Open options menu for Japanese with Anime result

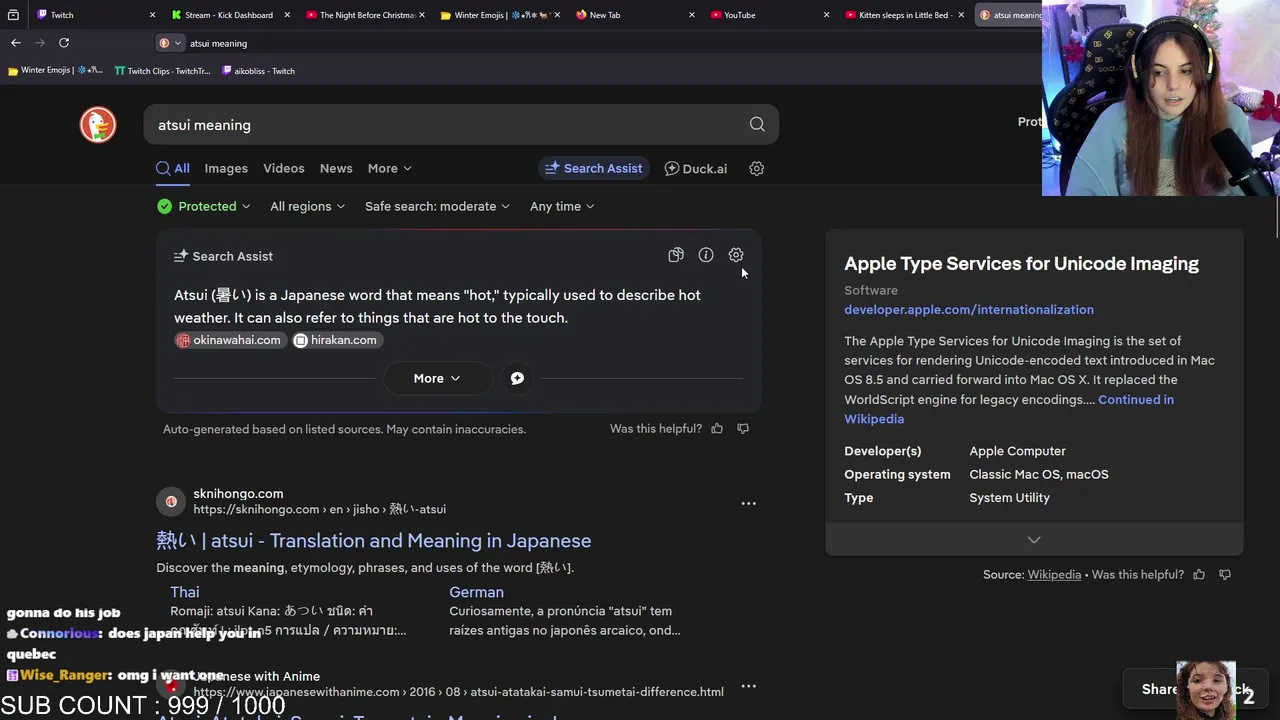pos(748,686)
